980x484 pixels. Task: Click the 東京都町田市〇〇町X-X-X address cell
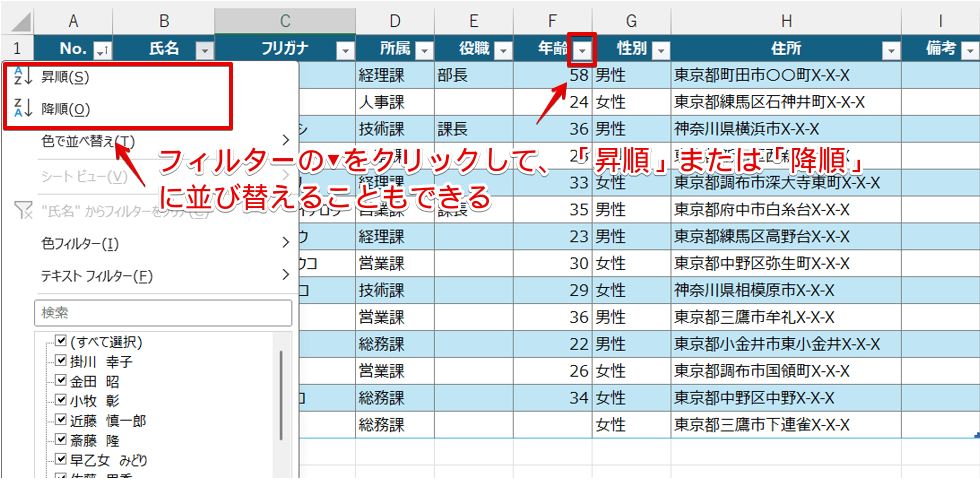coord(786,76)
